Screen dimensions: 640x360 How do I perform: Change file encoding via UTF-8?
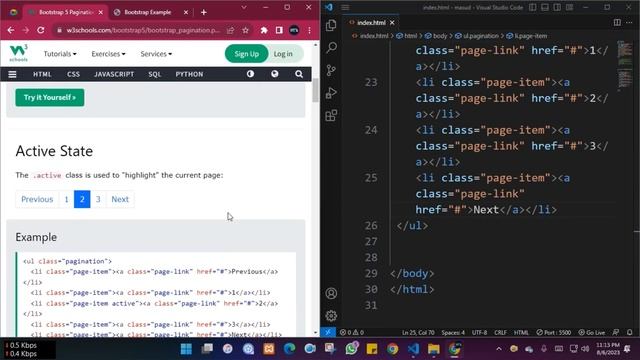click(480, 332)
